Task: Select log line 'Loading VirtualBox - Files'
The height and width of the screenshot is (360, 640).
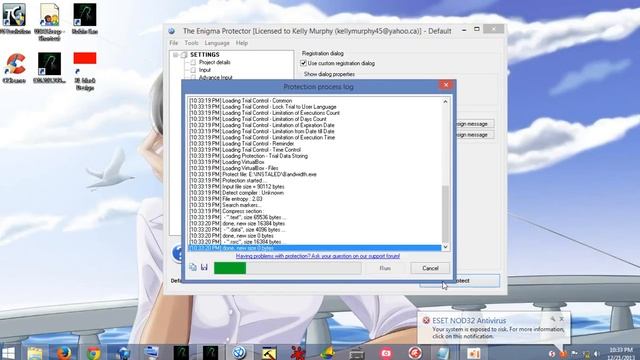Action: point(315,168)
